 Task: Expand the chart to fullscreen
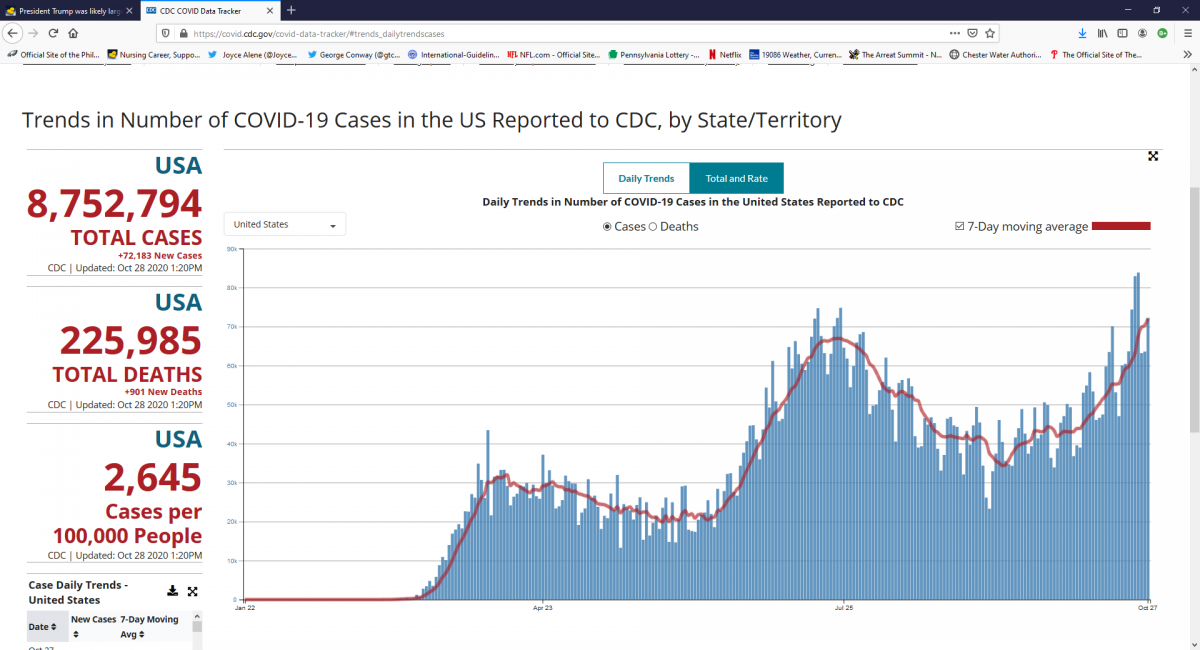pos(1153,156)
